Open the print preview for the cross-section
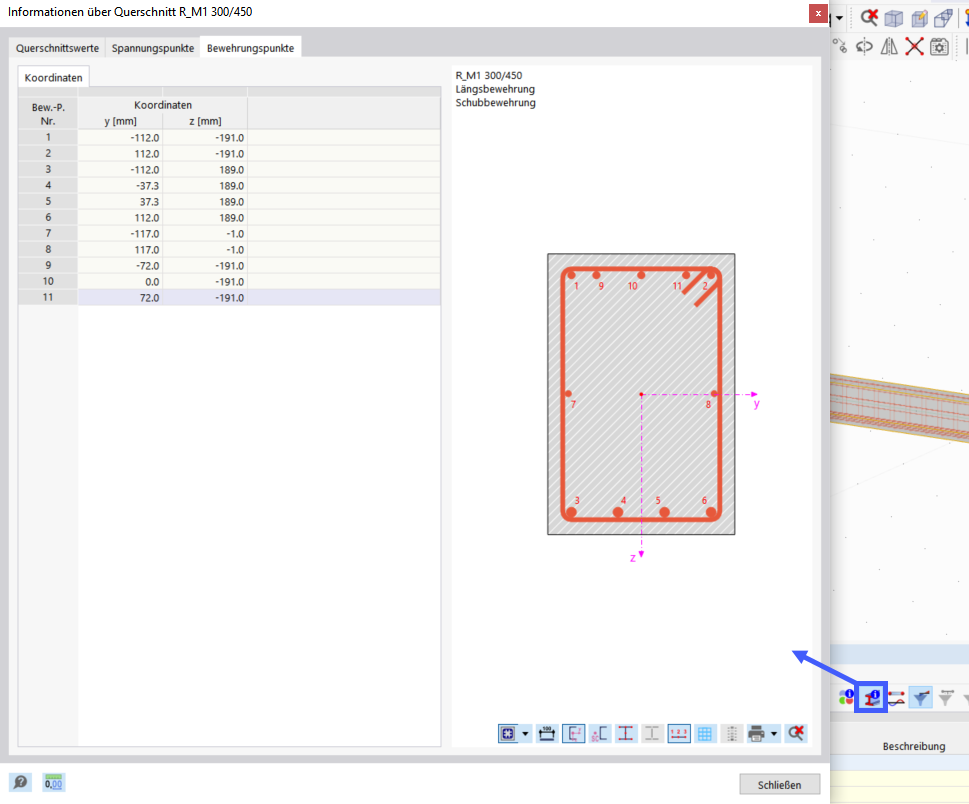 [x=756, y=733]
